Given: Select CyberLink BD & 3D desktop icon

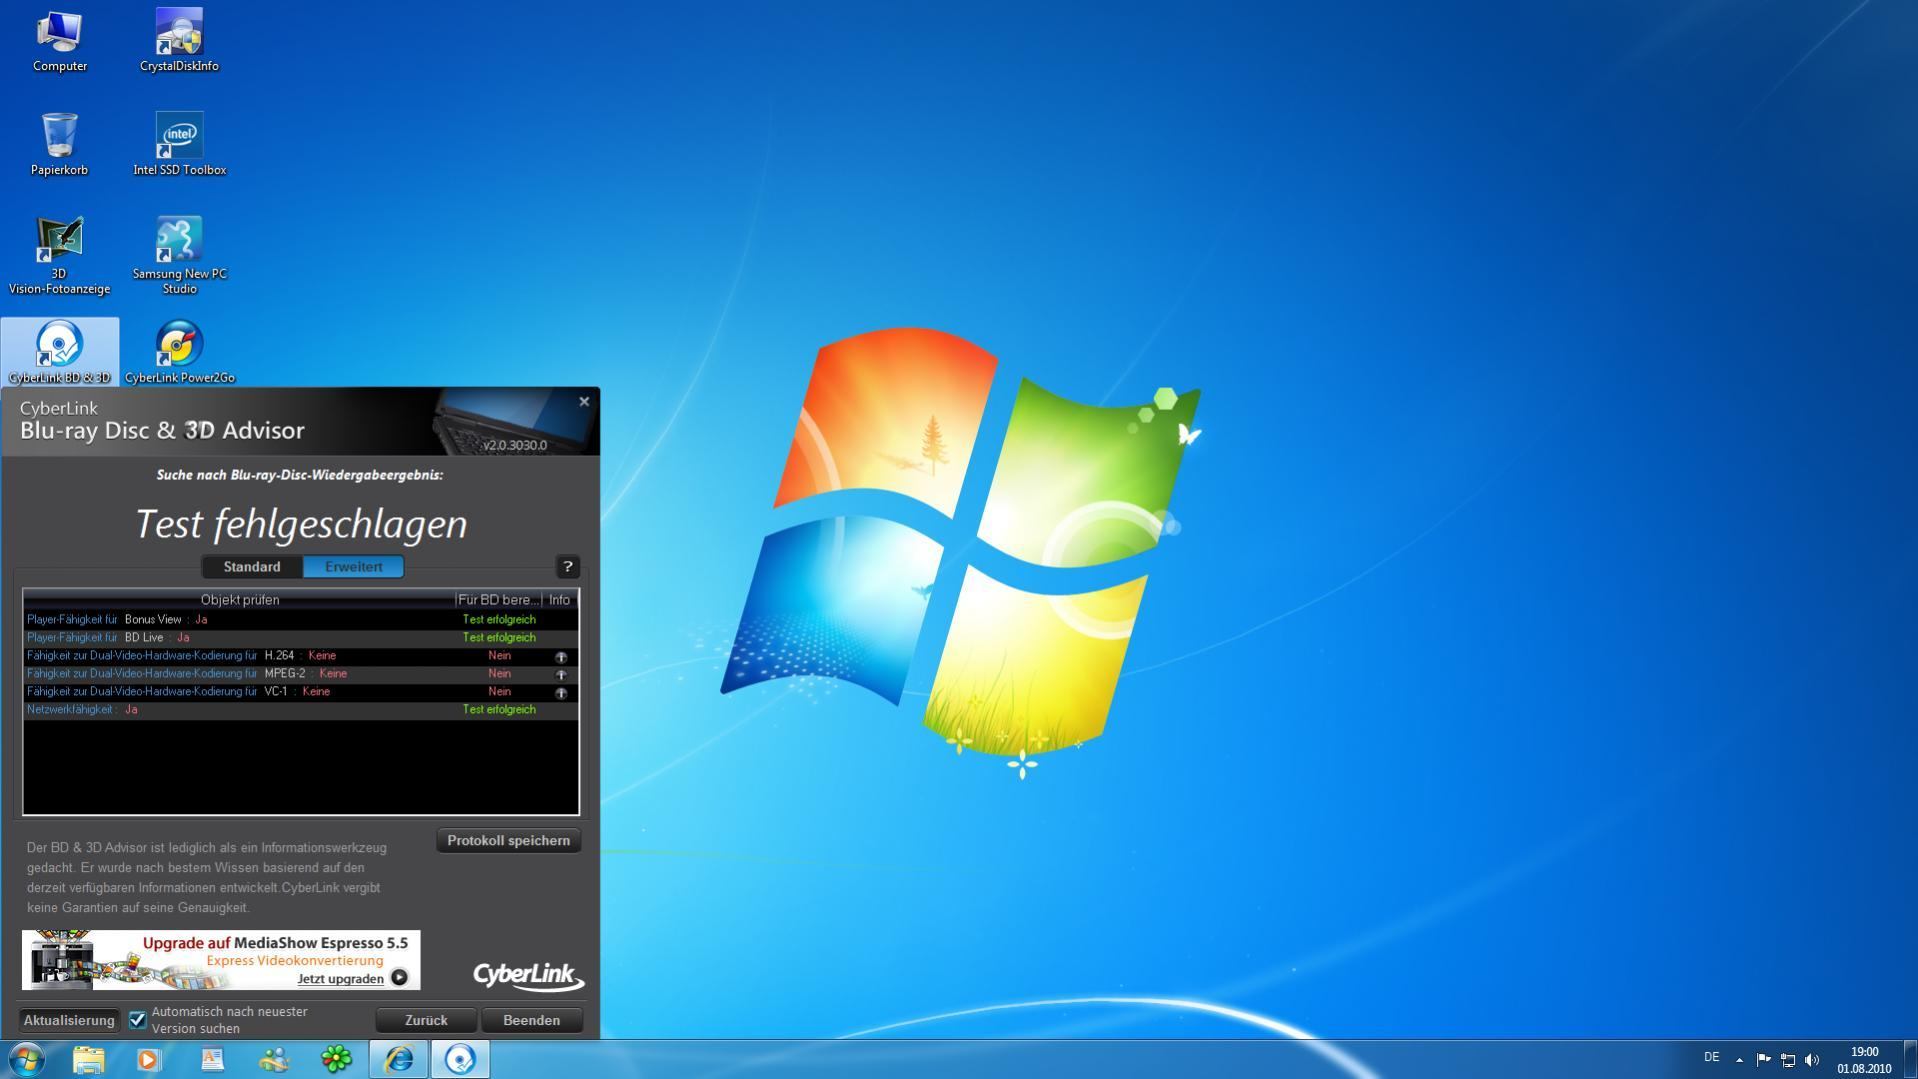Looking at the screenshot, I should pos(59,352).
